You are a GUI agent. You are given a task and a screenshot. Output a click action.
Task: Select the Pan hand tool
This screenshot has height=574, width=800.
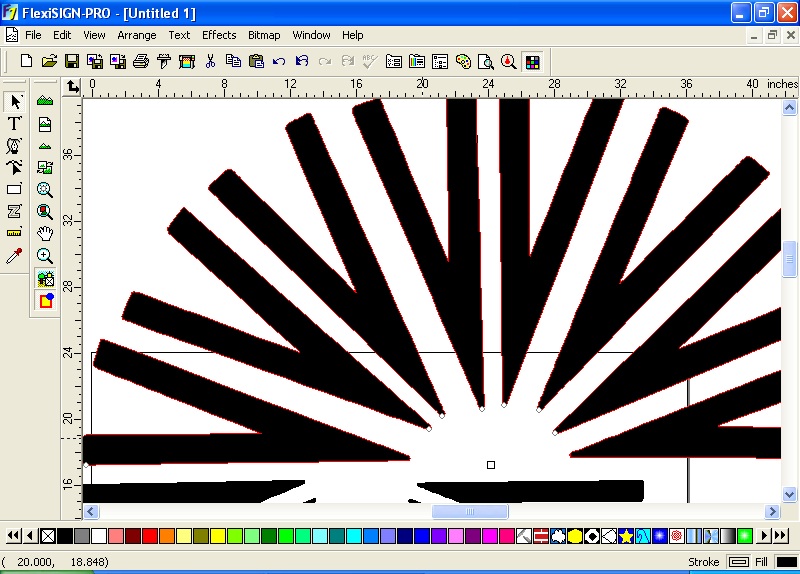(45, 233)
